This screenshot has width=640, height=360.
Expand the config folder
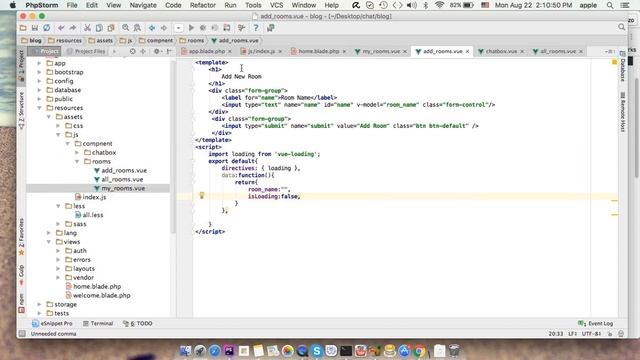point(40,81)
